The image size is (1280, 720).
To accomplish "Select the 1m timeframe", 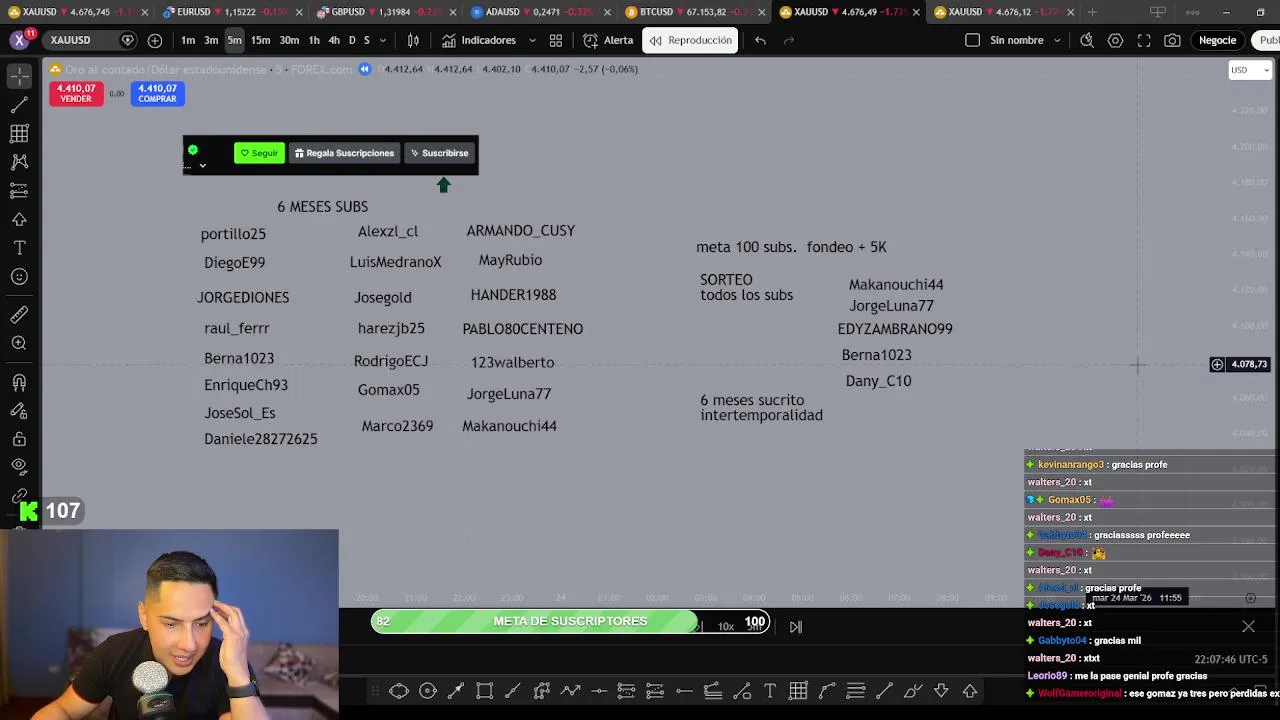I will click(188, 40).
